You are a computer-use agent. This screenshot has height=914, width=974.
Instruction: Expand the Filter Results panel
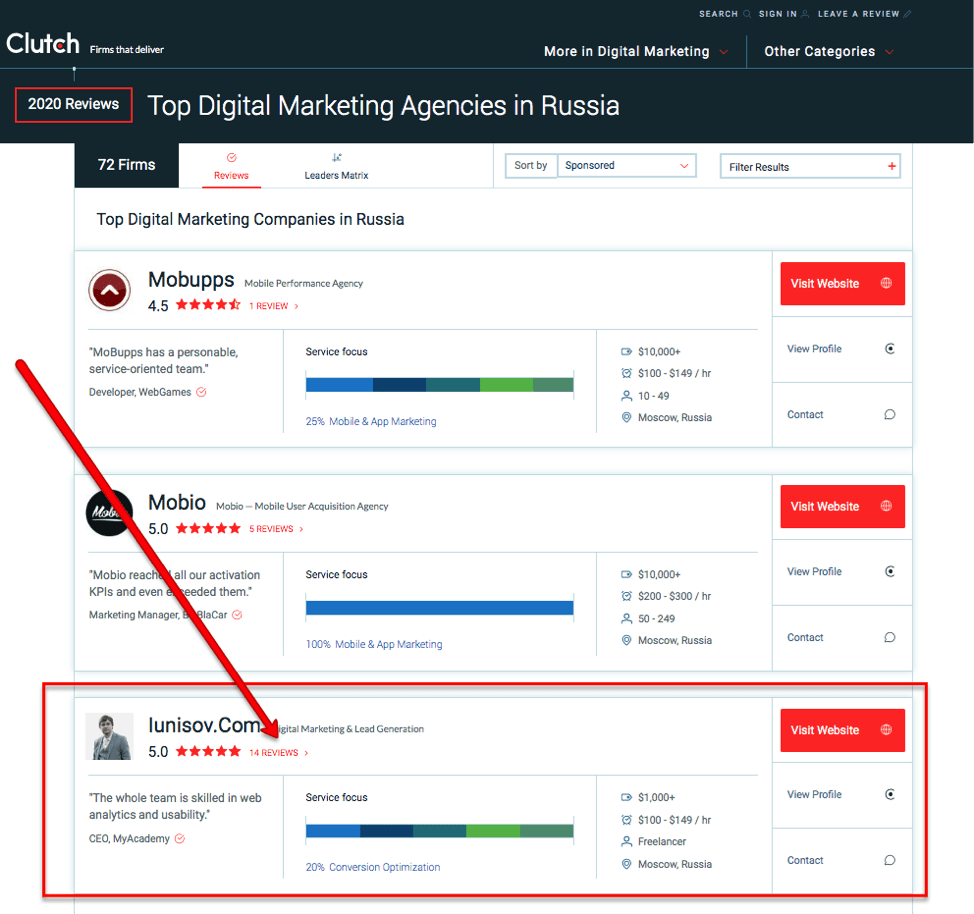pyautogui.click(x=810, y=167)
